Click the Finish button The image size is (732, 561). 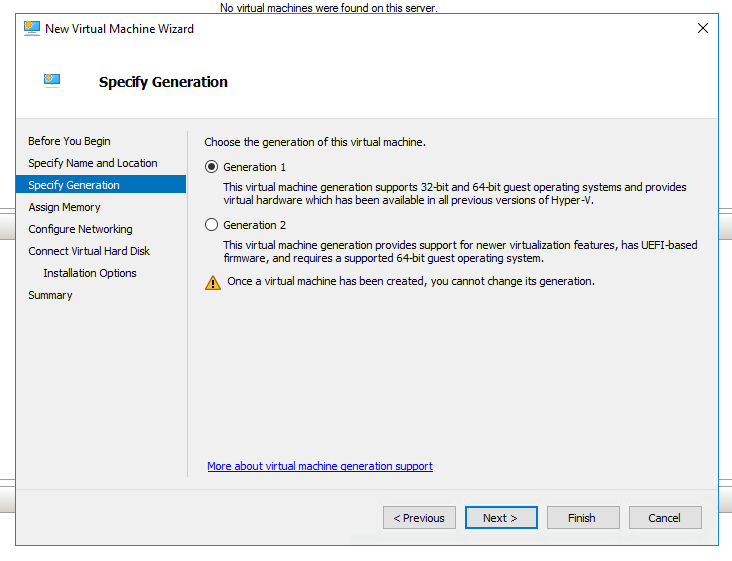583,518
